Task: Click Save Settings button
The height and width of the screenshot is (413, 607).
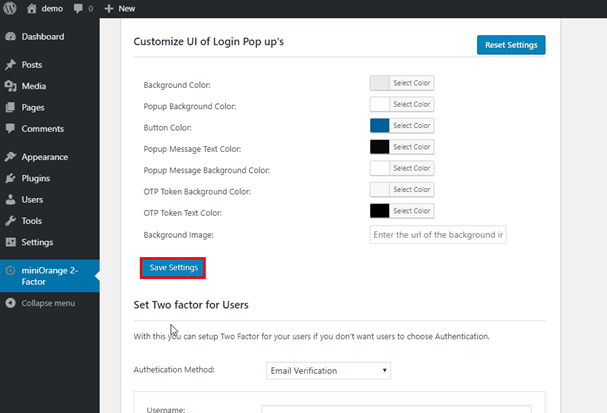Action: [173, 268]
